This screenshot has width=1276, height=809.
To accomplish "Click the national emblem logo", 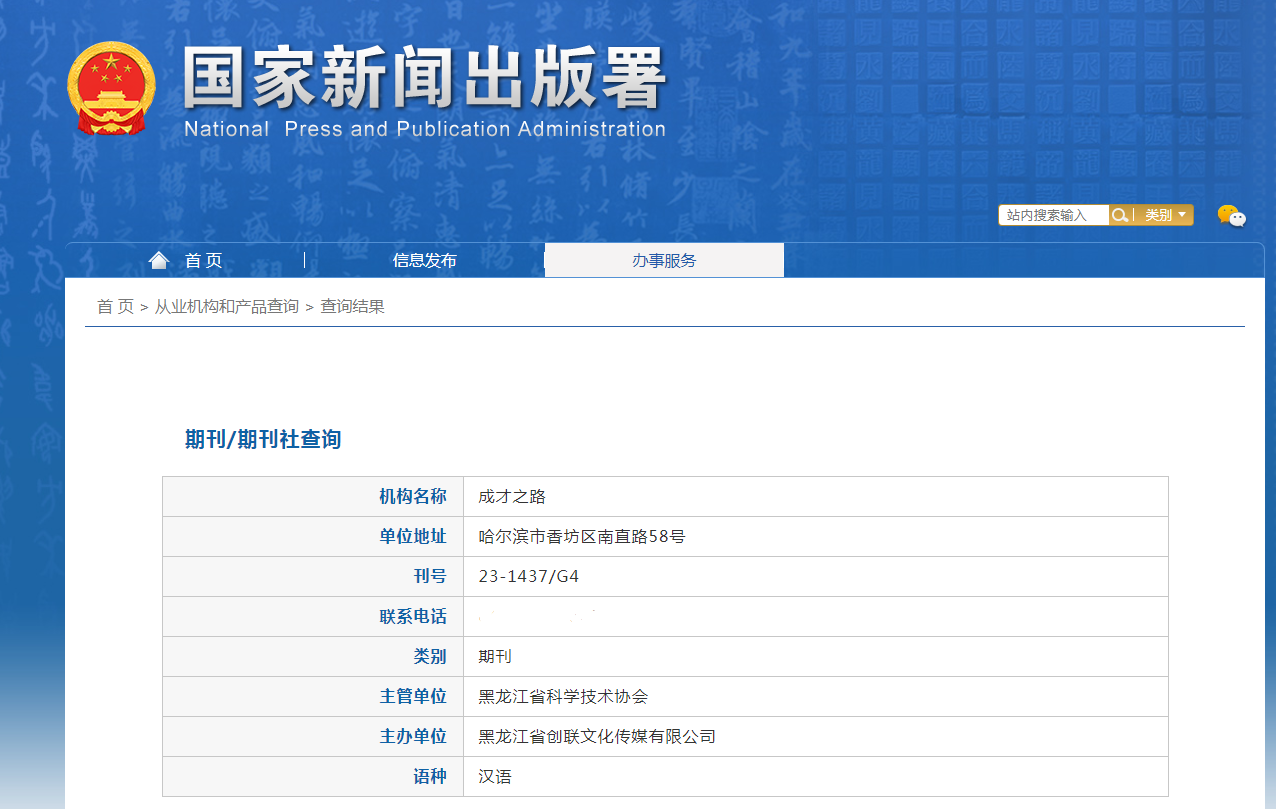I will pyautogui.click(x=111, y=88).
